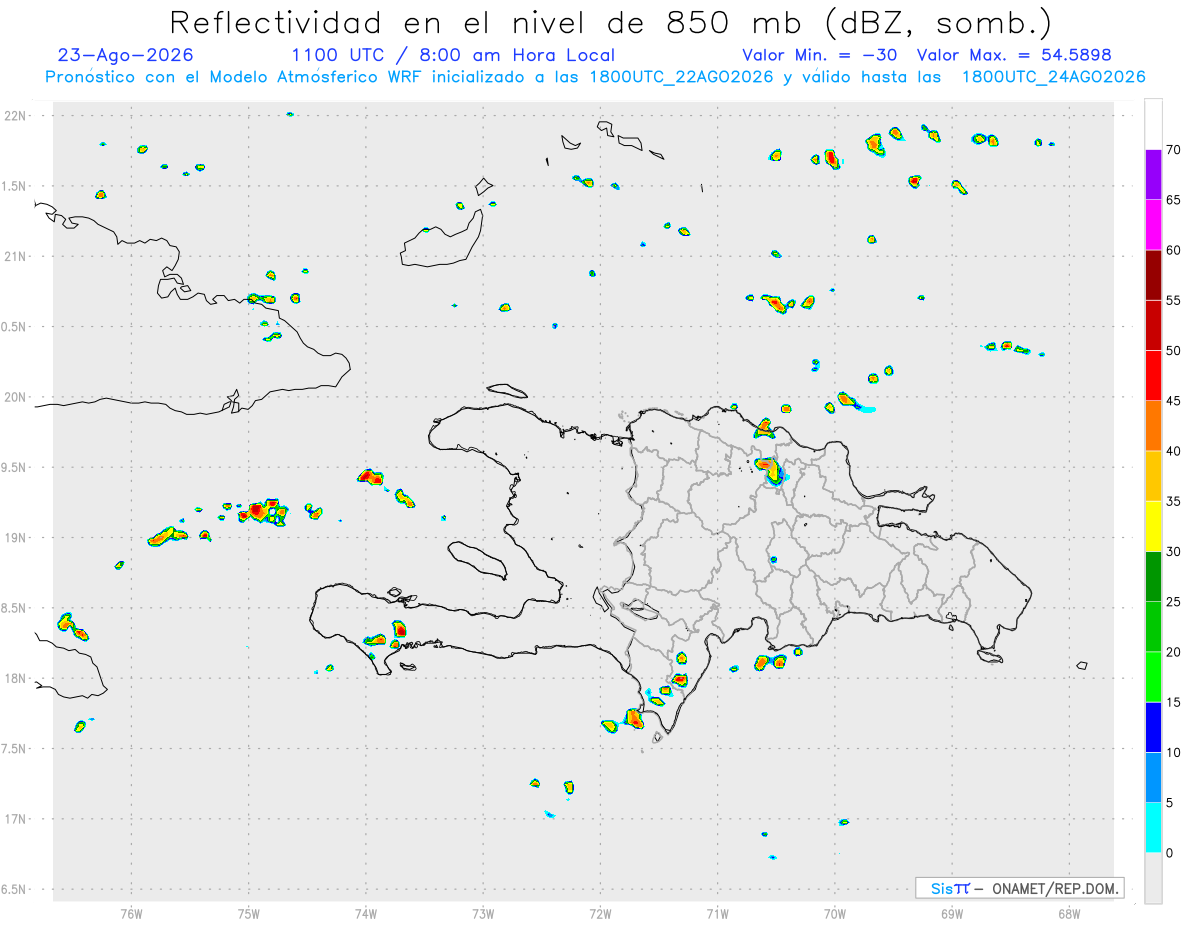
Task: Click the '19N' latitude label
Action: tap(15, 537)
